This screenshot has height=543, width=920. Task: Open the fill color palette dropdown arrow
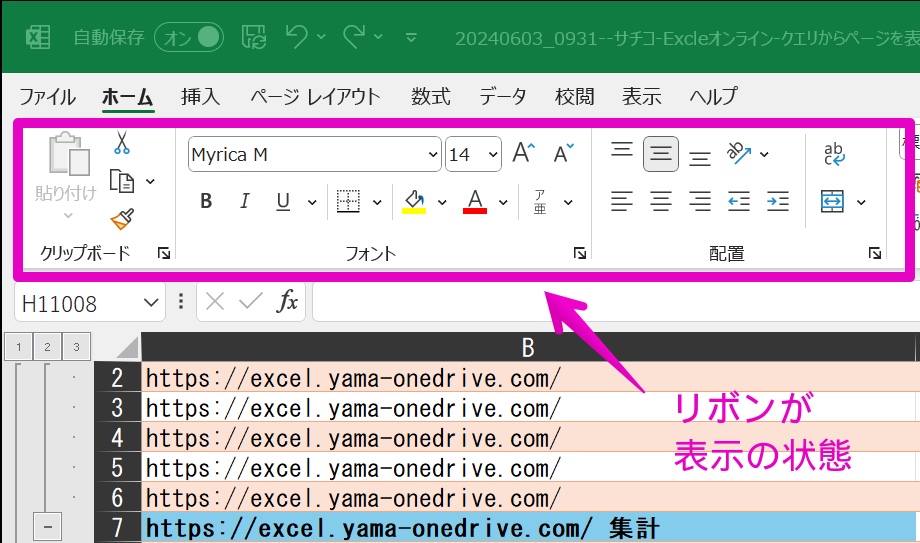[442, 203]
